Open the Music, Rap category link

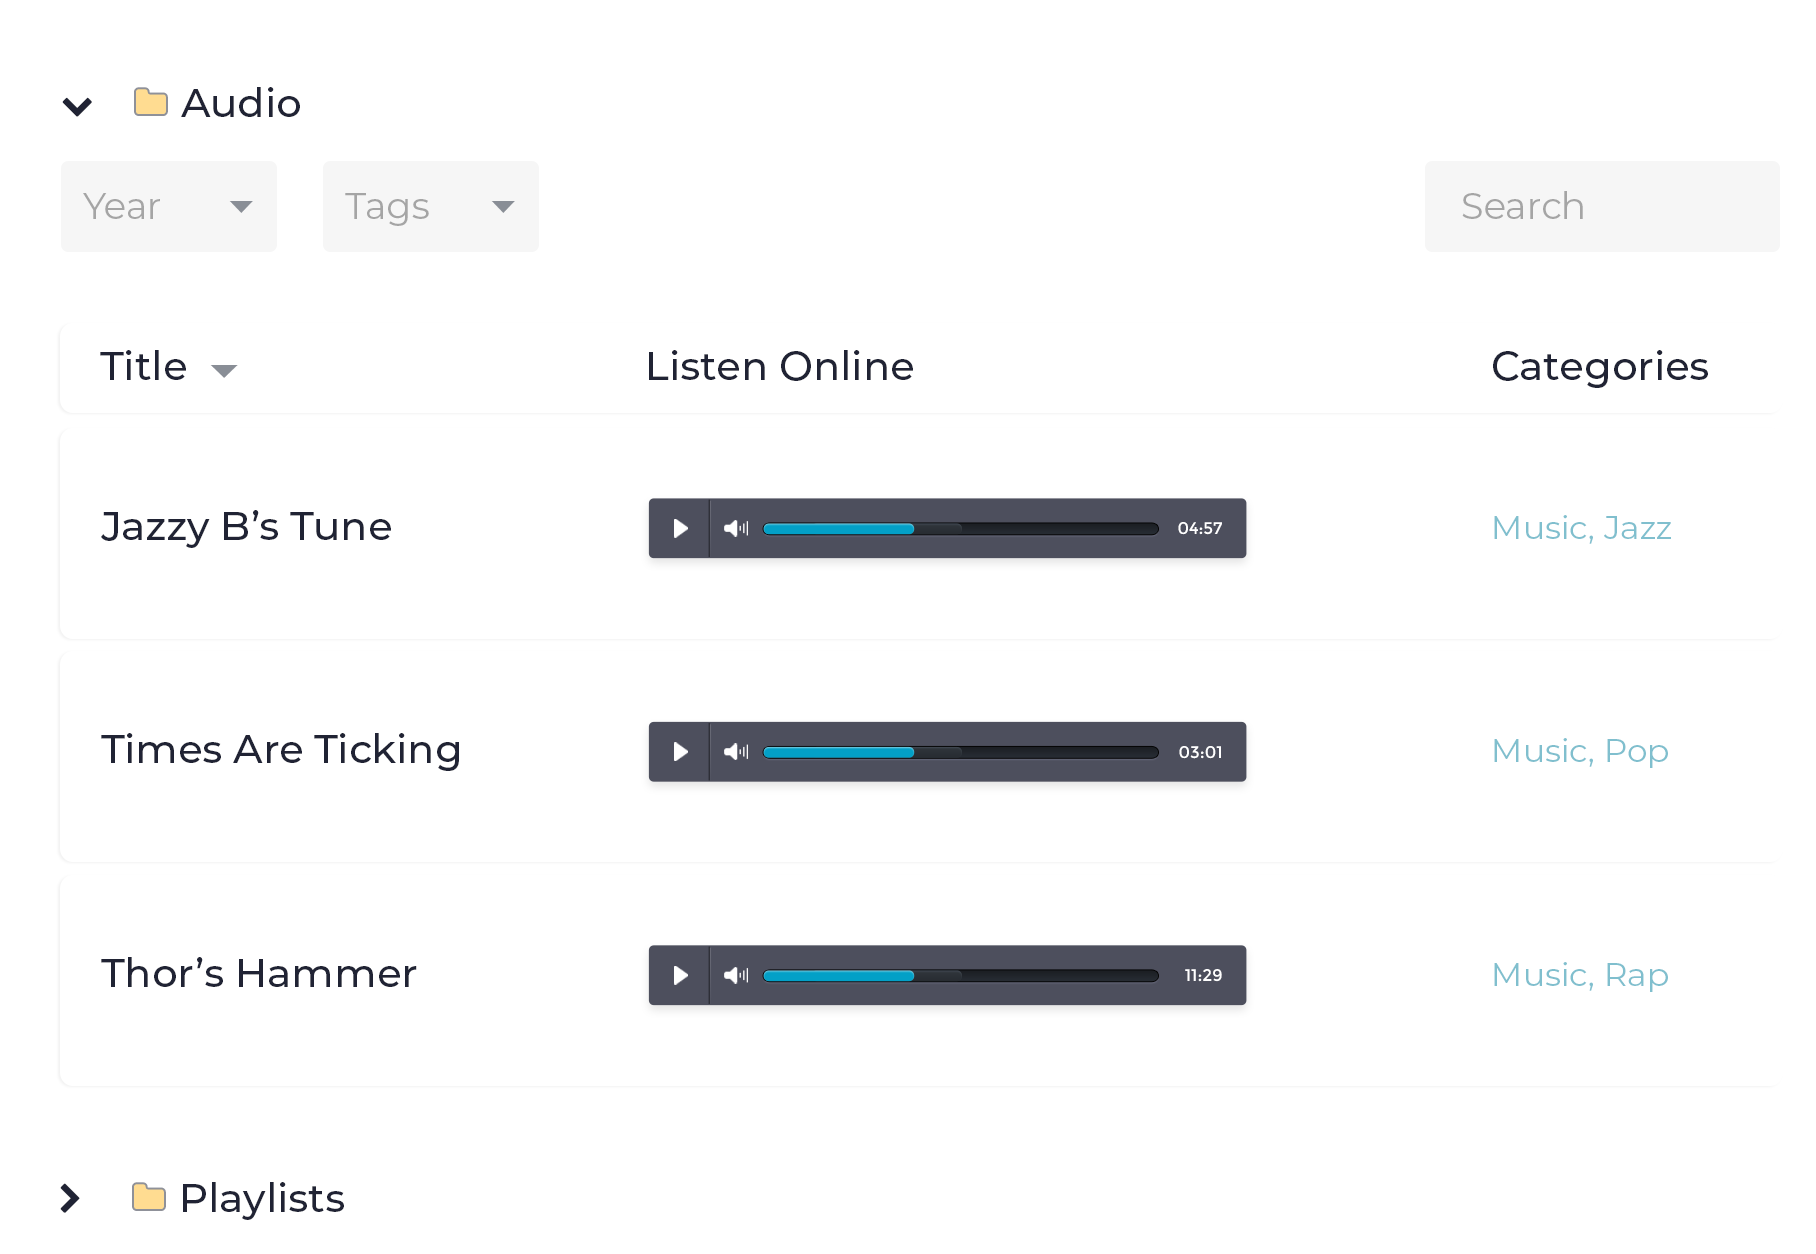coord(1580,975)
